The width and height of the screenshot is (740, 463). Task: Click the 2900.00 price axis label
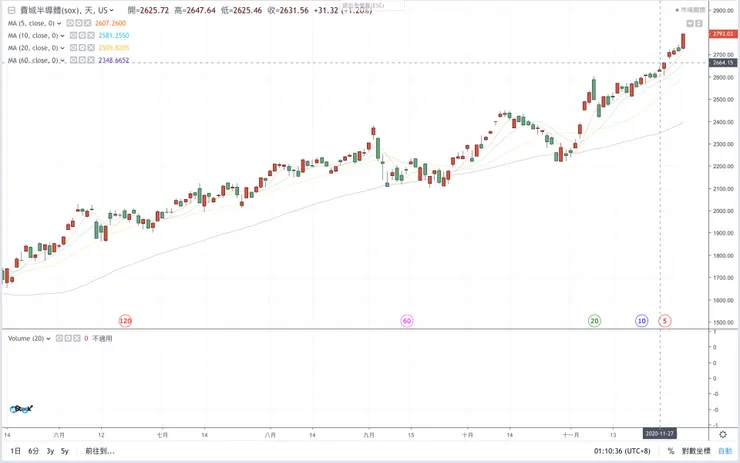point(724,10)
